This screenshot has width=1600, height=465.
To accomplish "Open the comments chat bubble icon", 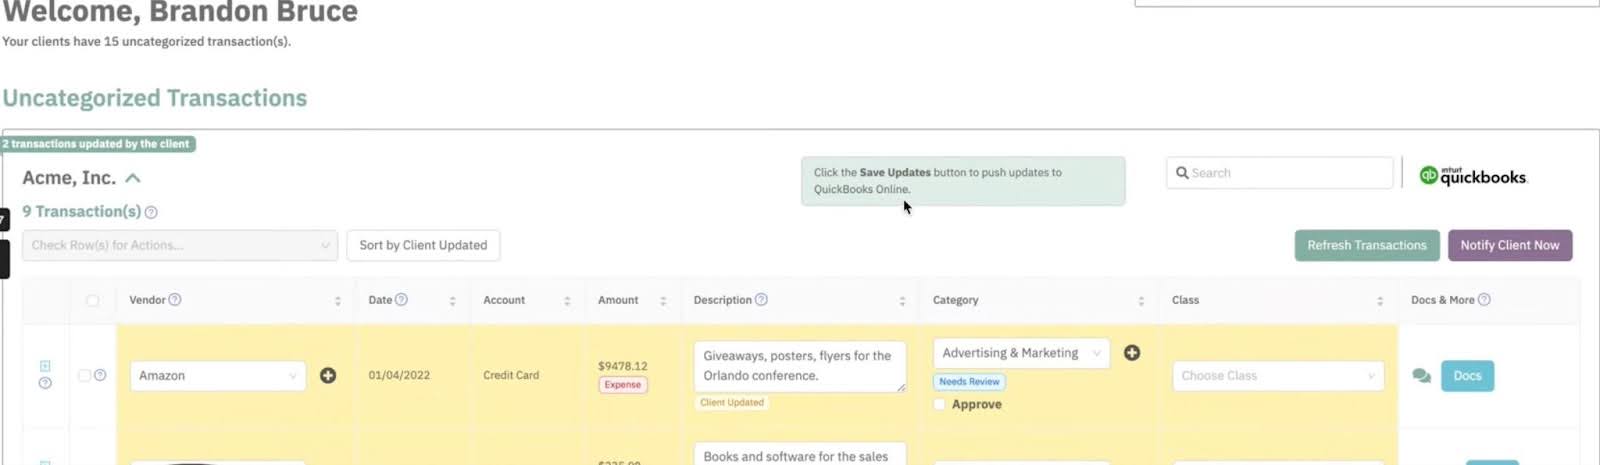I will [1421, 376].
